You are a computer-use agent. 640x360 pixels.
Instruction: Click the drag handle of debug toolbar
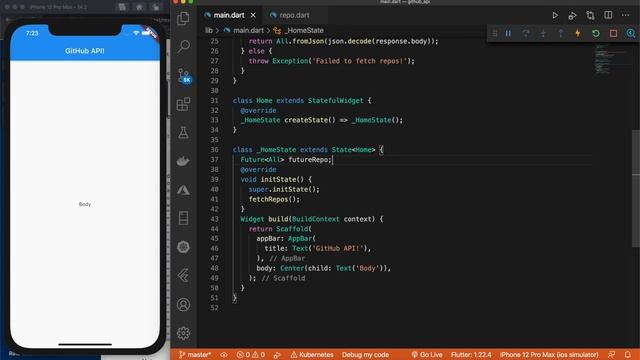(494, 33)
